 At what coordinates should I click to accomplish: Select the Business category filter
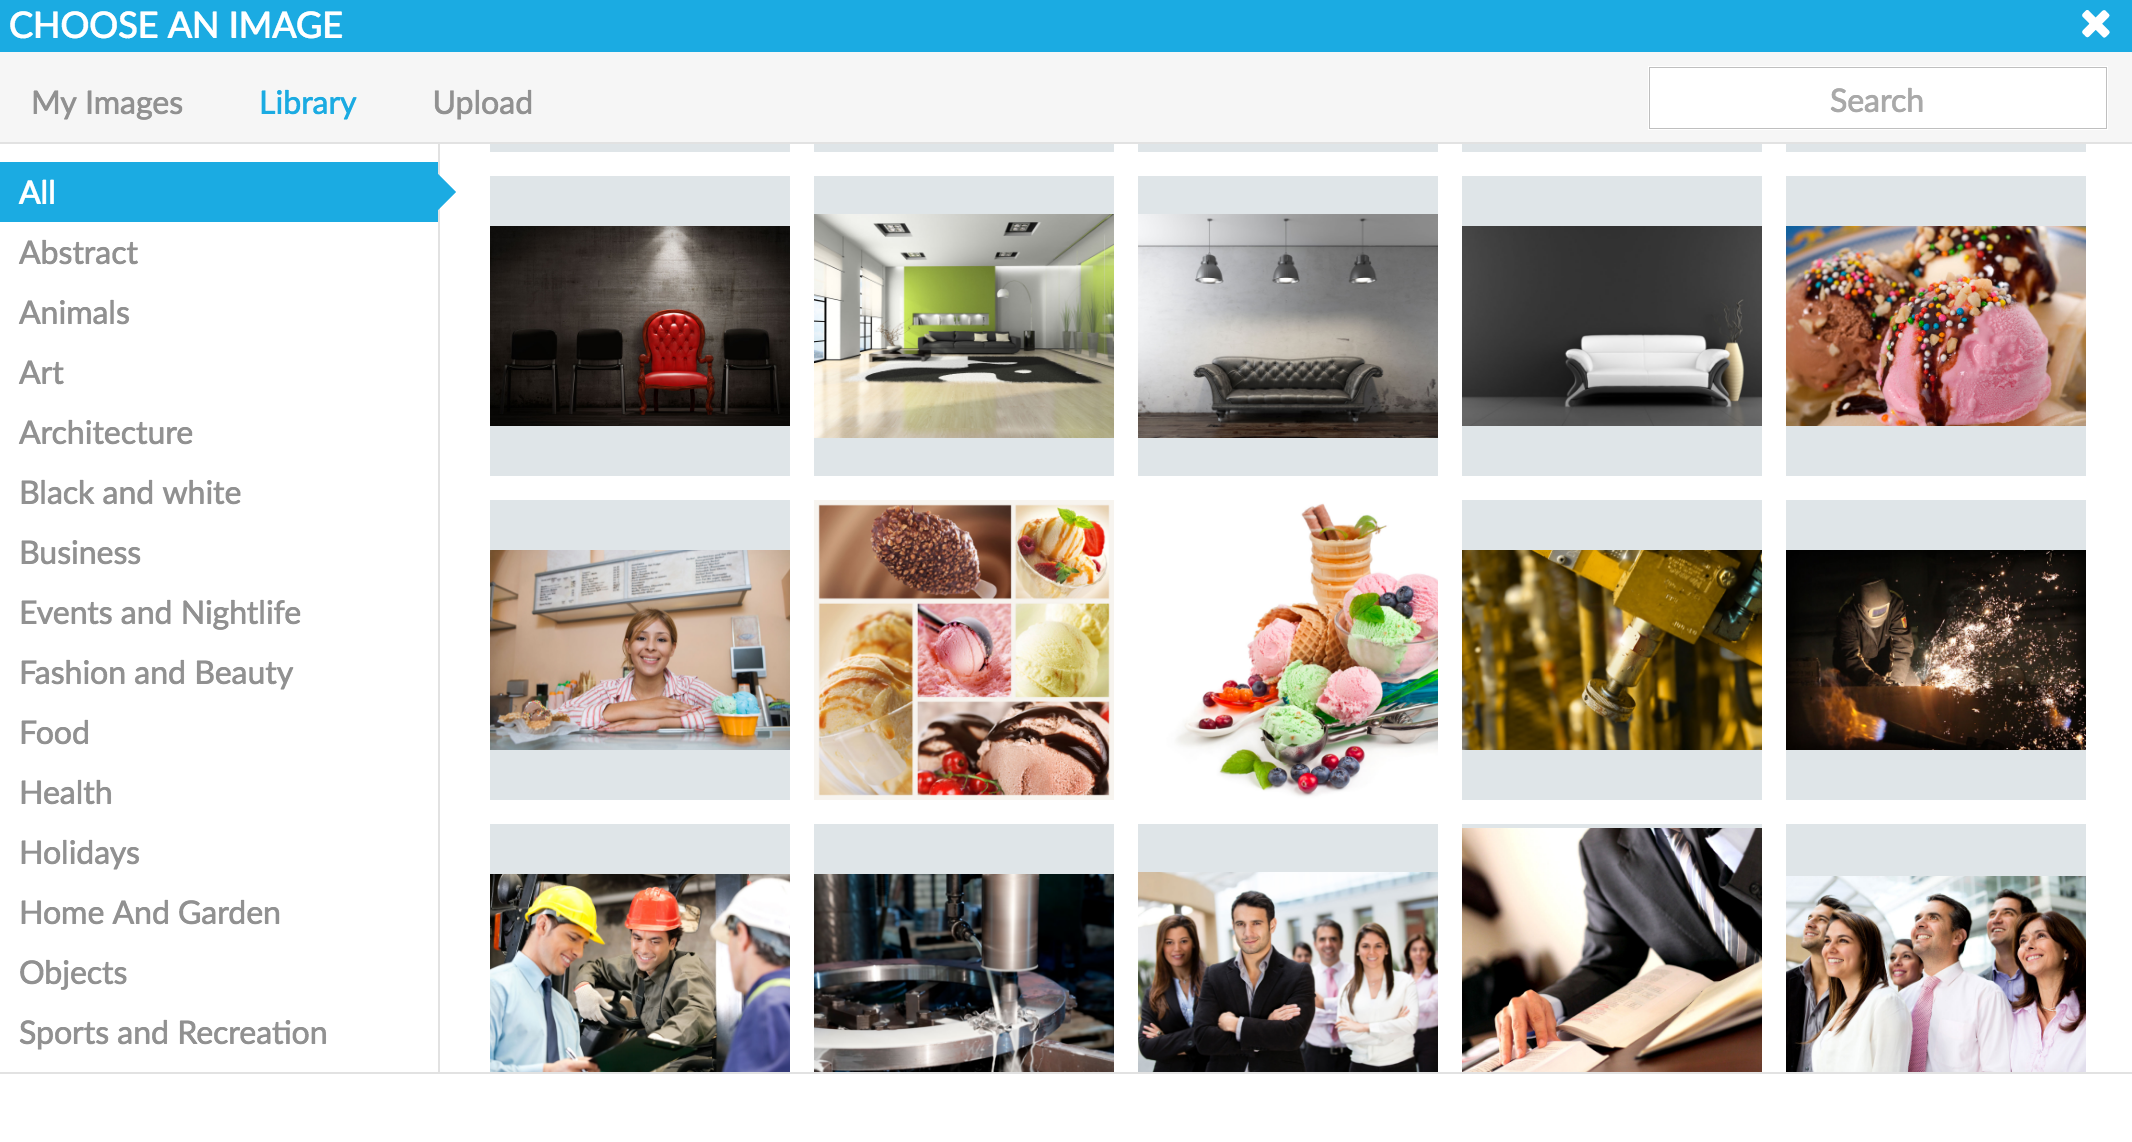(78, 551)
